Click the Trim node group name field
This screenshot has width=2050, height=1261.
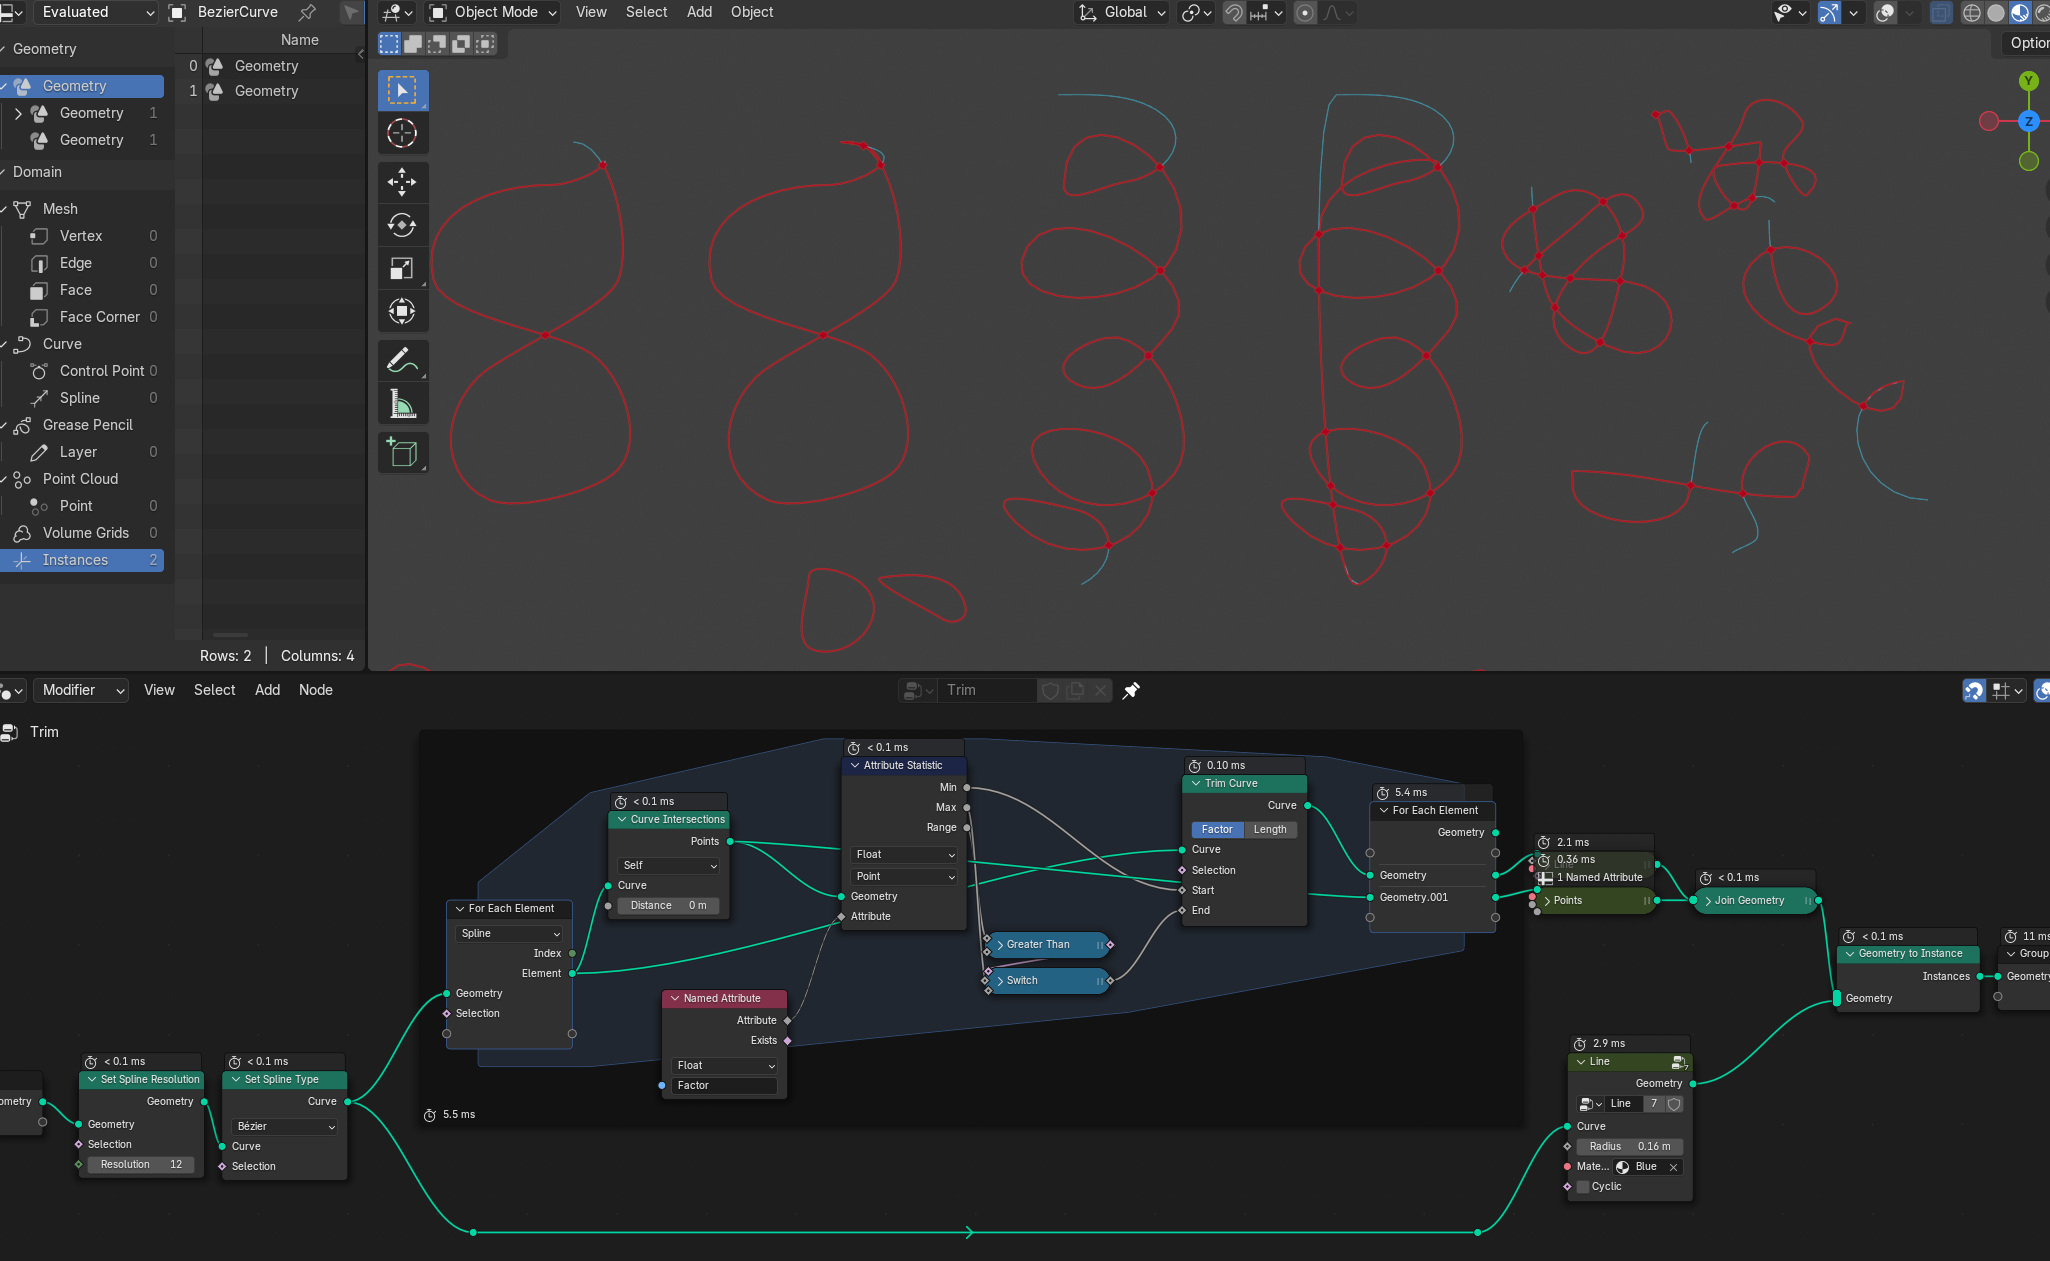[x=988, y=690]
